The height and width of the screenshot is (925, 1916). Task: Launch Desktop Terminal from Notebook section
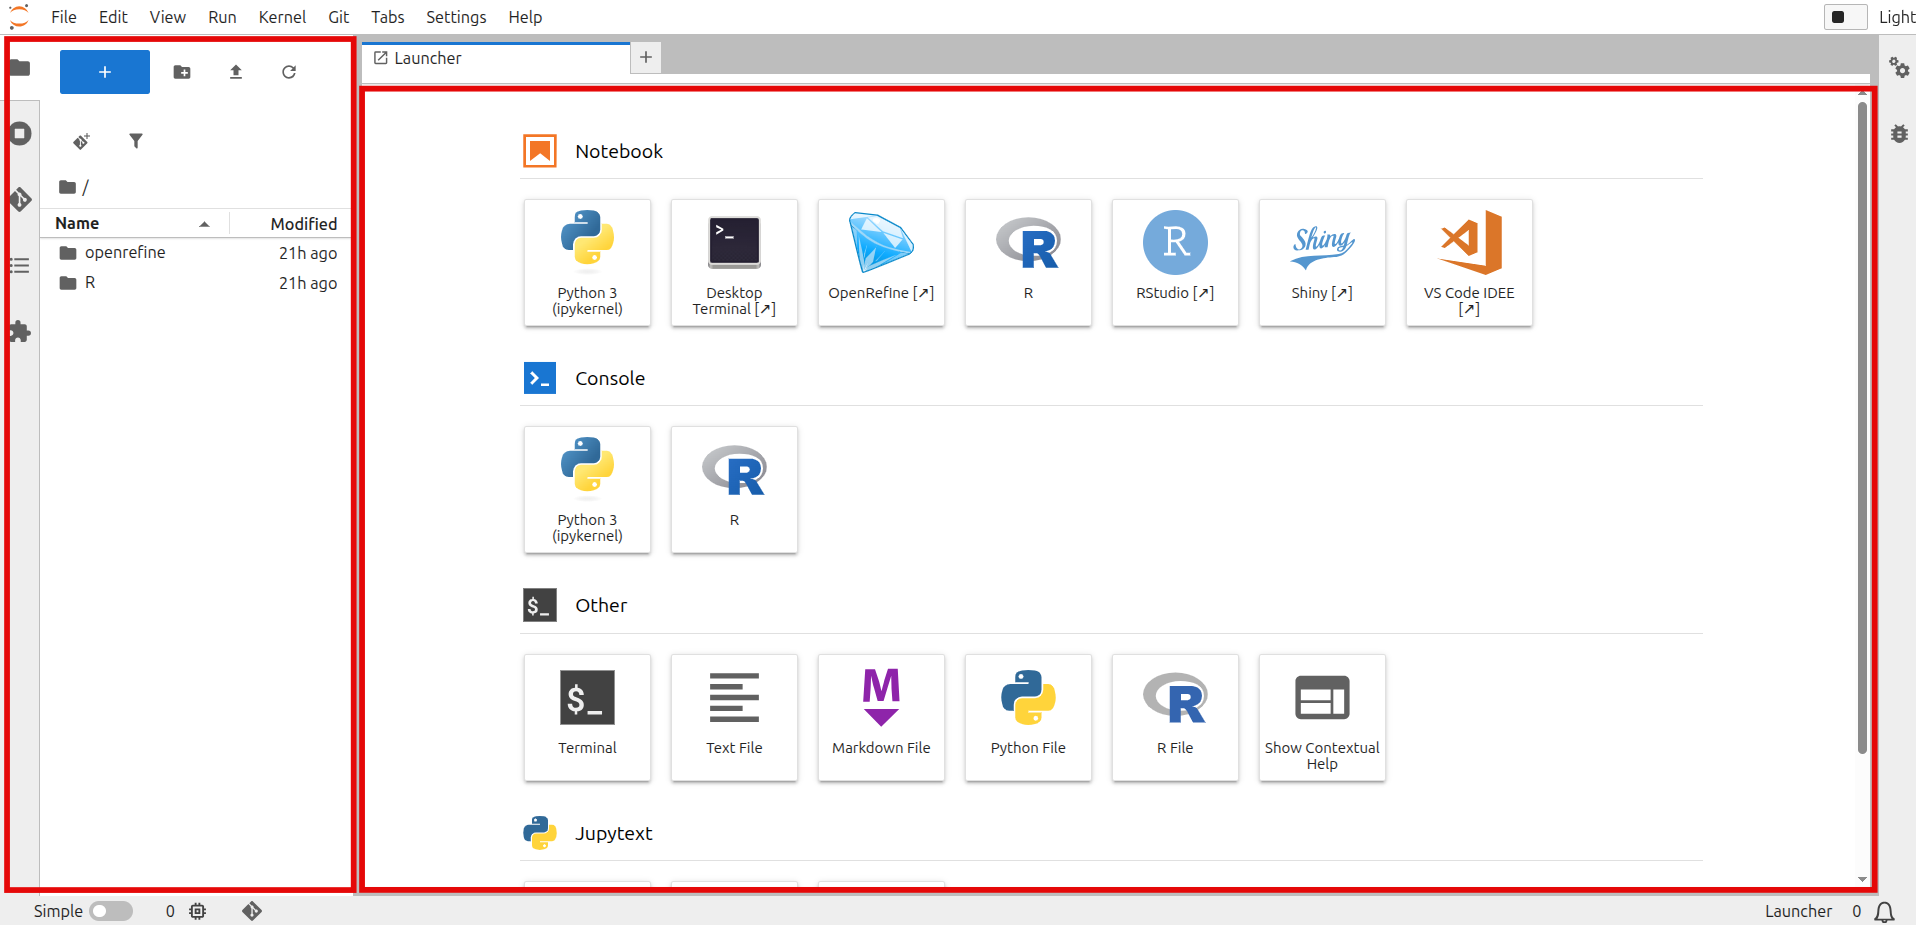tap(734, 263)
